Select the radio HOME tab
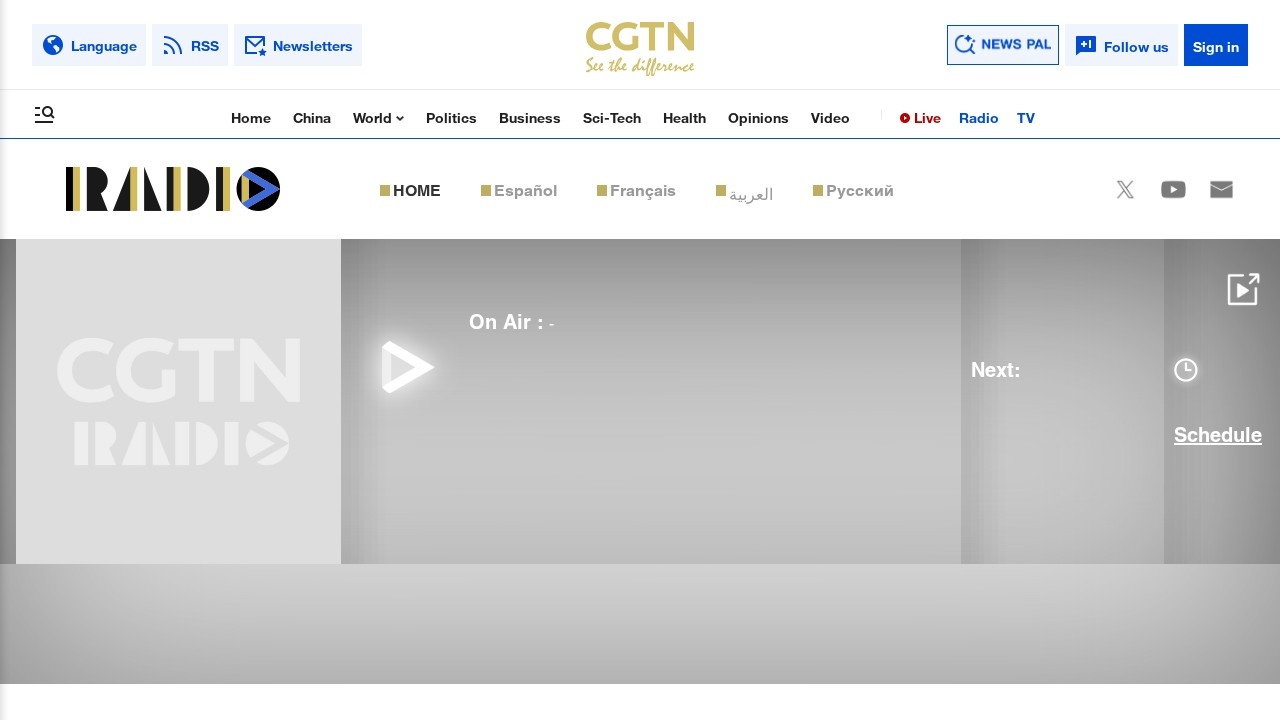The image size is (1280, 720). click(x=410, y=191)
